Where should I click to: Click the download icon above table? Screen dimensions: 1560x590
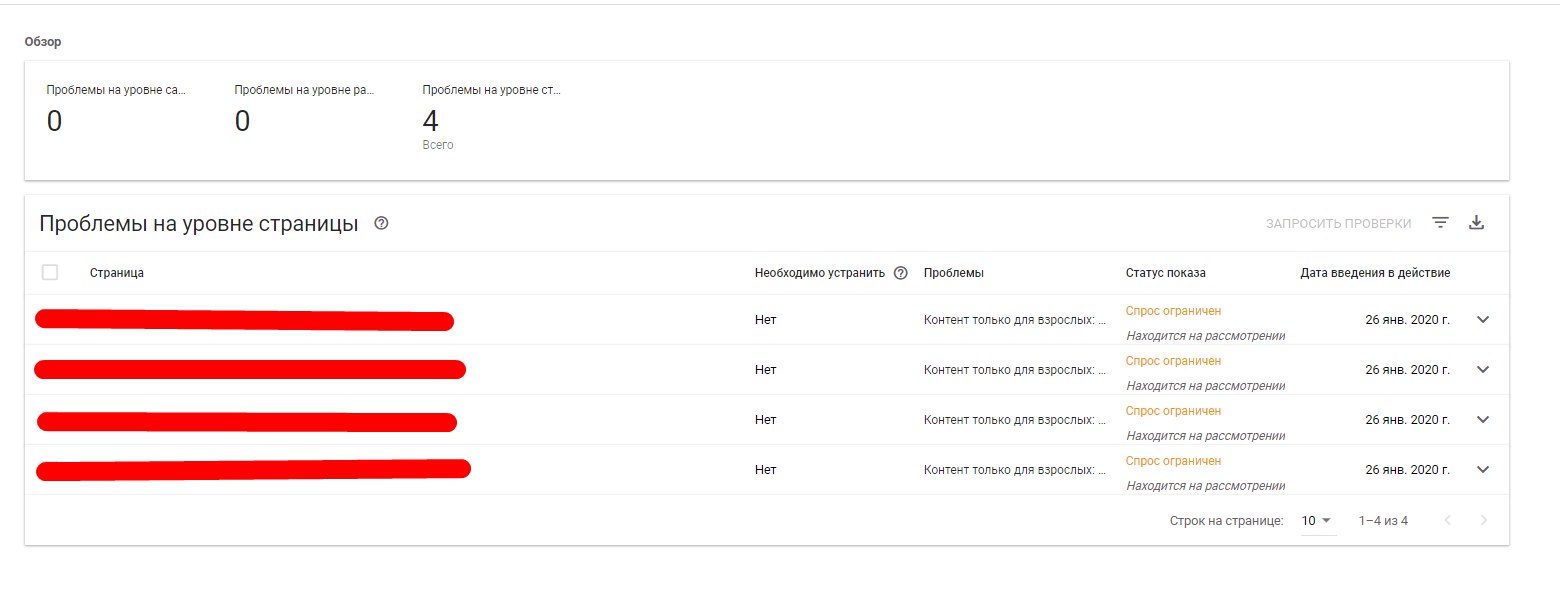tap(1476, 223)
